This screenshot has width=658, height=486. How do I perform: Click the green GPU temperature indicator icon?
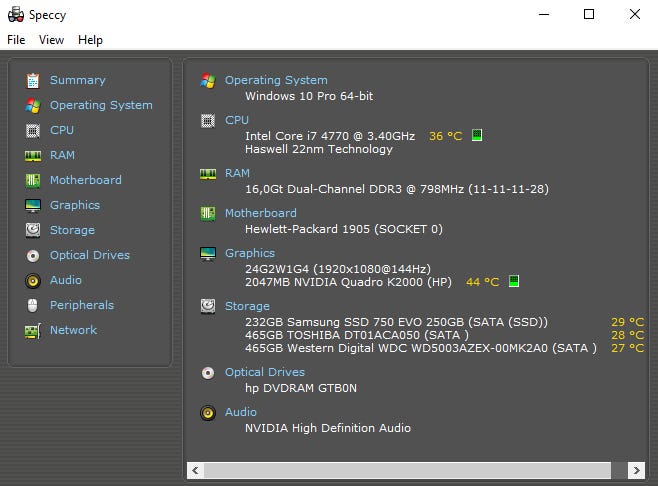coord(514,281)
